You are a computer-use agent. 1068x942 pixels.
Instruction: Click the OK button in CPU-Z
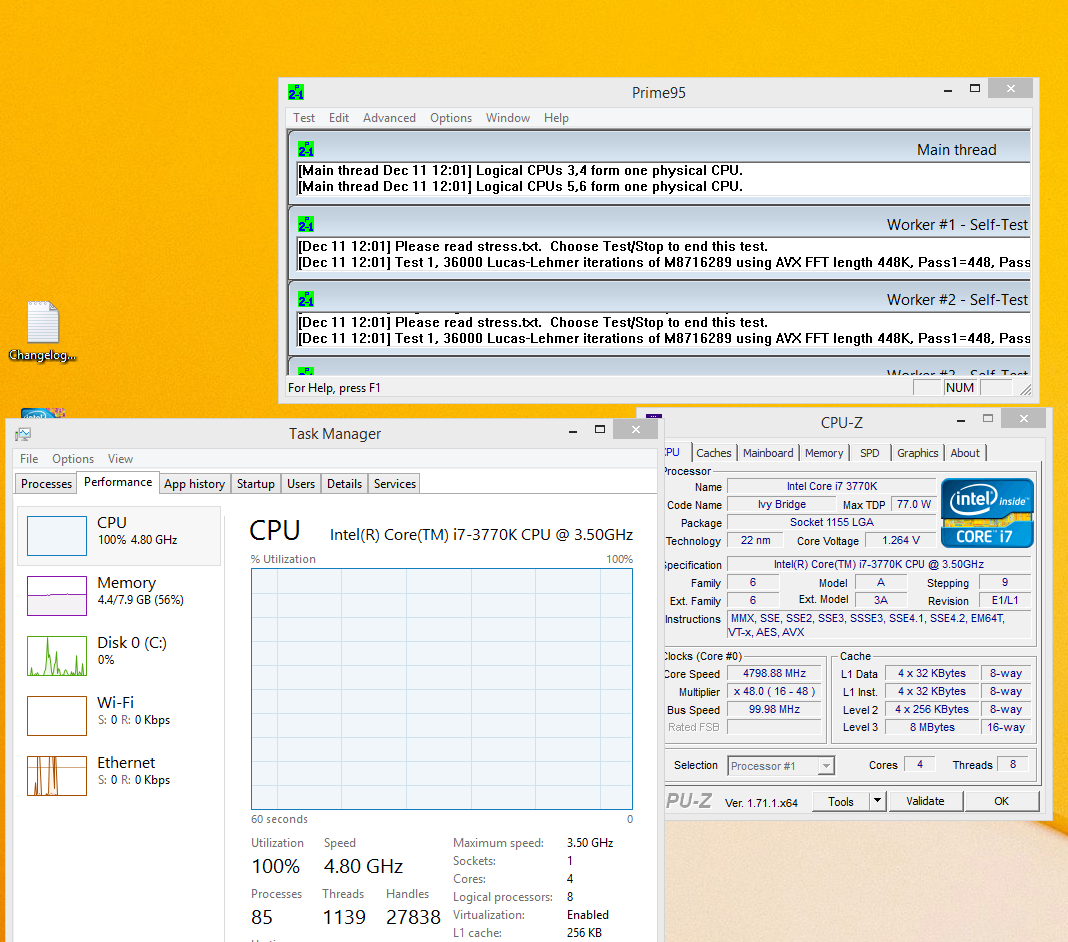(1001, 801)
